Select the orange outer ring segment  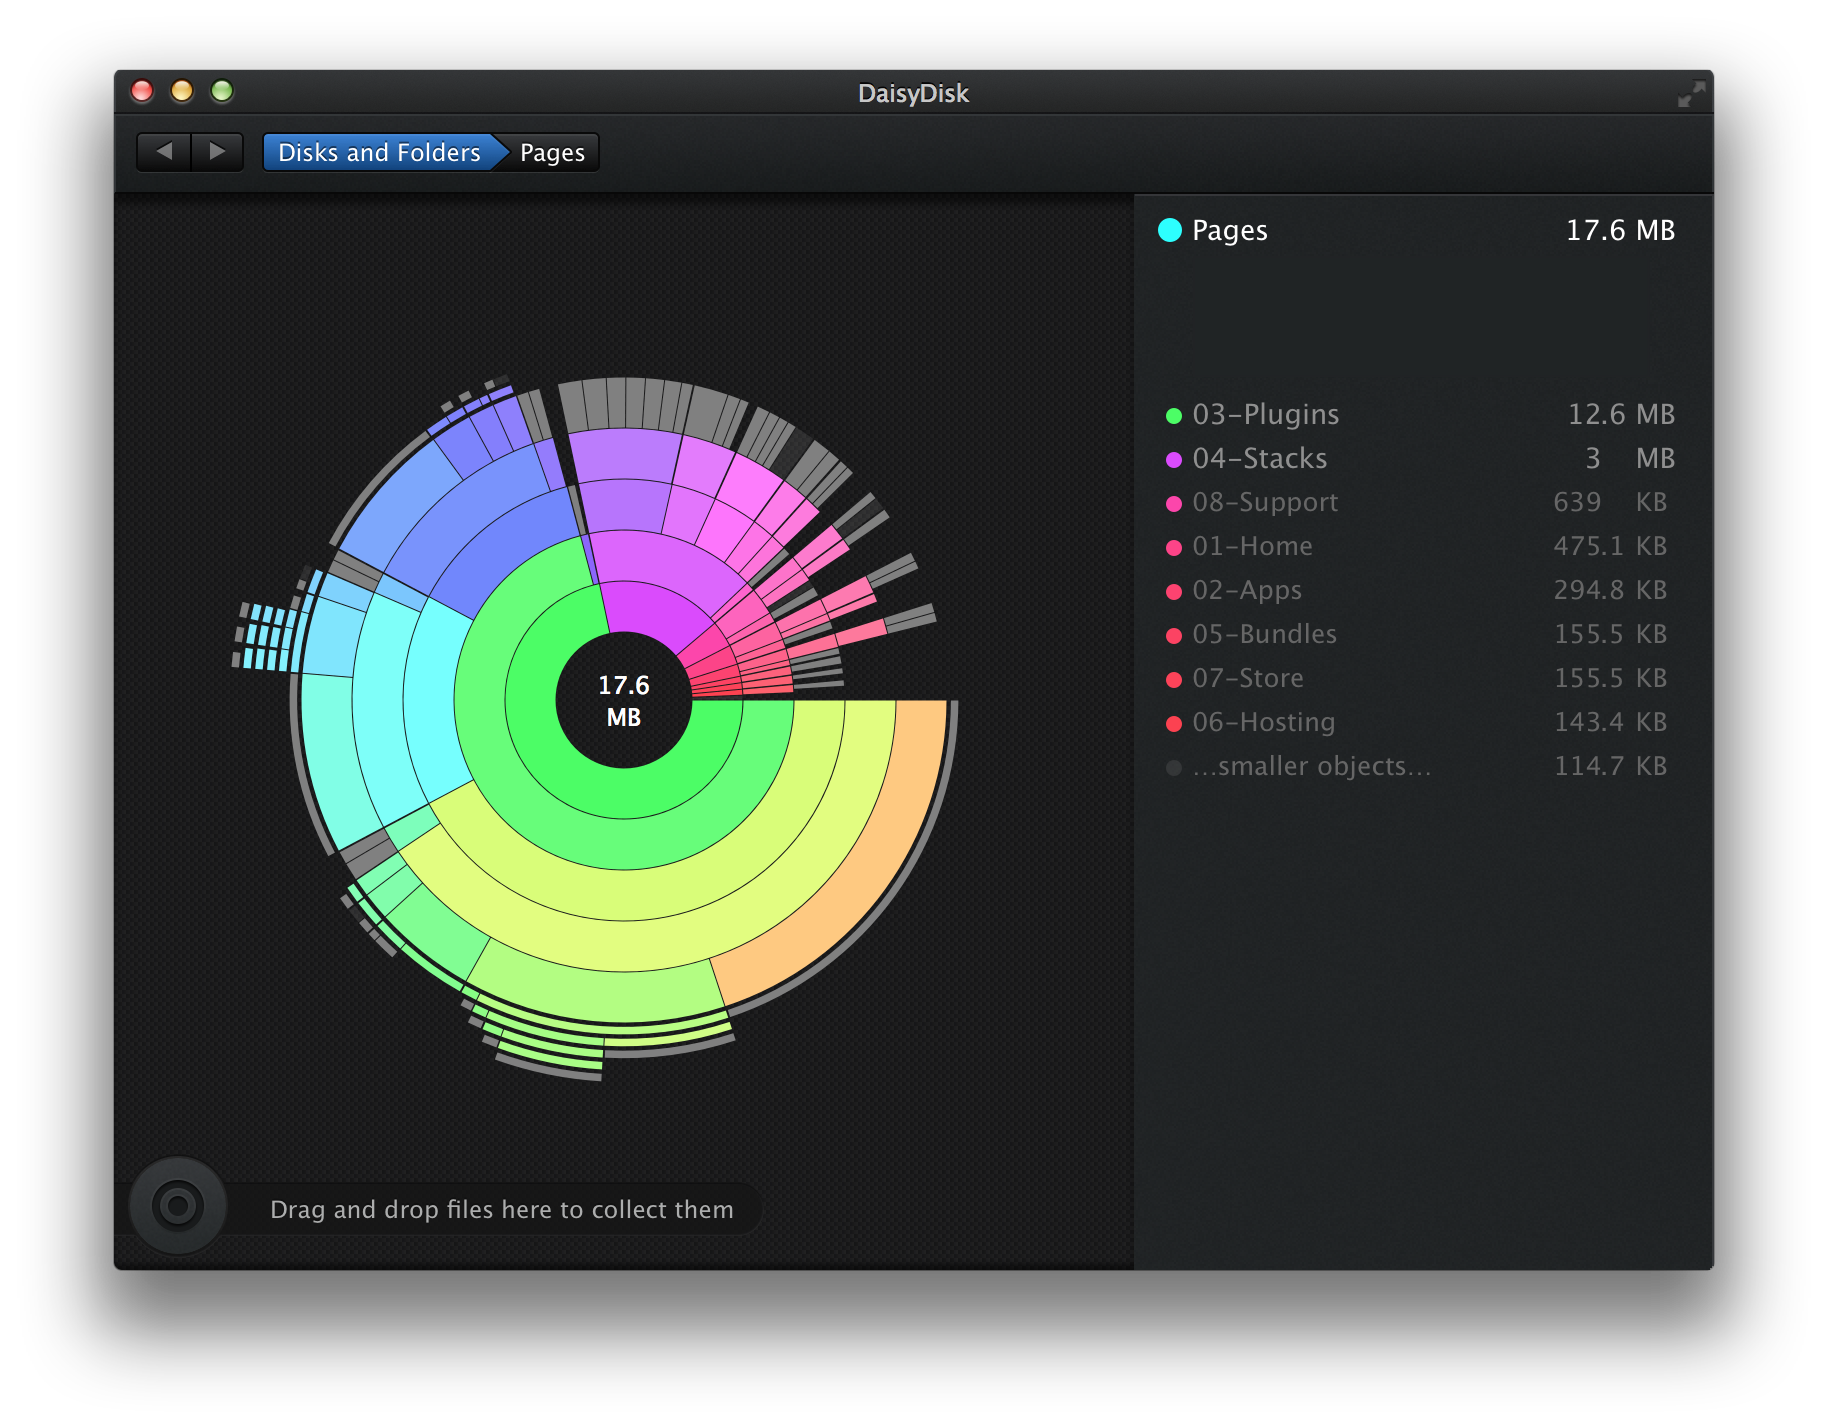point(866,880)
